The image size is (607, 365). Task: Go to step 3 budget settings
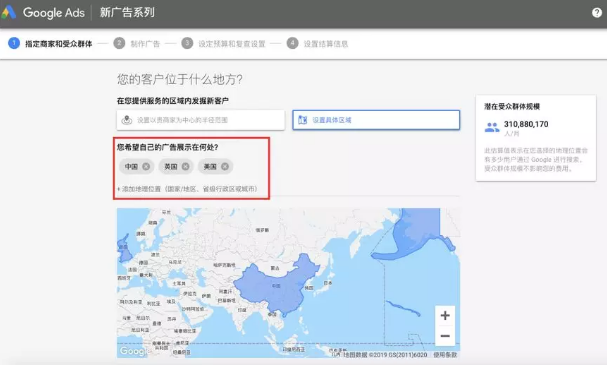point(223,43)
